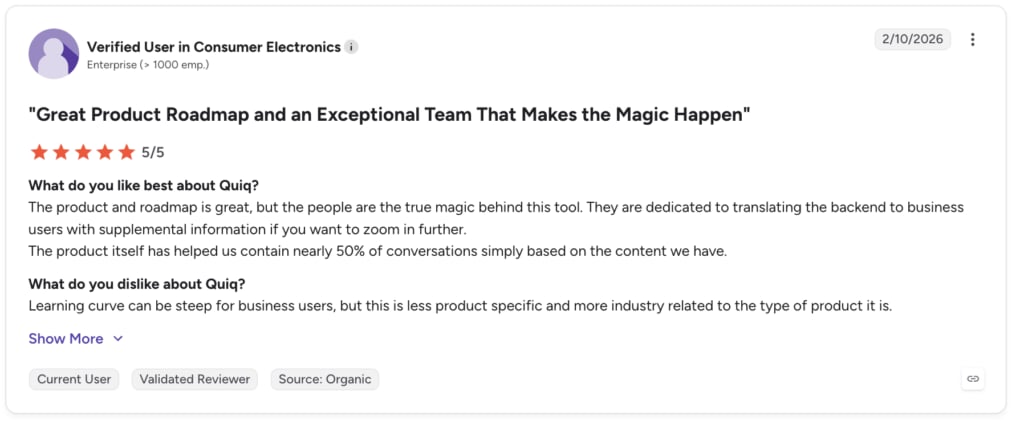Image resolution: width=1024 pixels, height=425 pixels.
Task: Open the Great Product Roadmap review title
Action: [x=389, y=115]
